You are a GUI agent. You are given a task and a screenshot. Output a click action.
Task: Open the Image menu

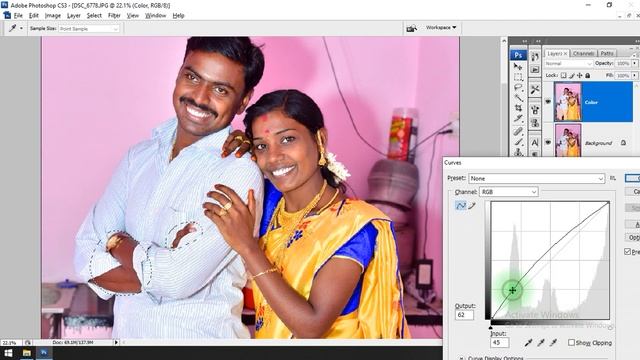(53, 16)
